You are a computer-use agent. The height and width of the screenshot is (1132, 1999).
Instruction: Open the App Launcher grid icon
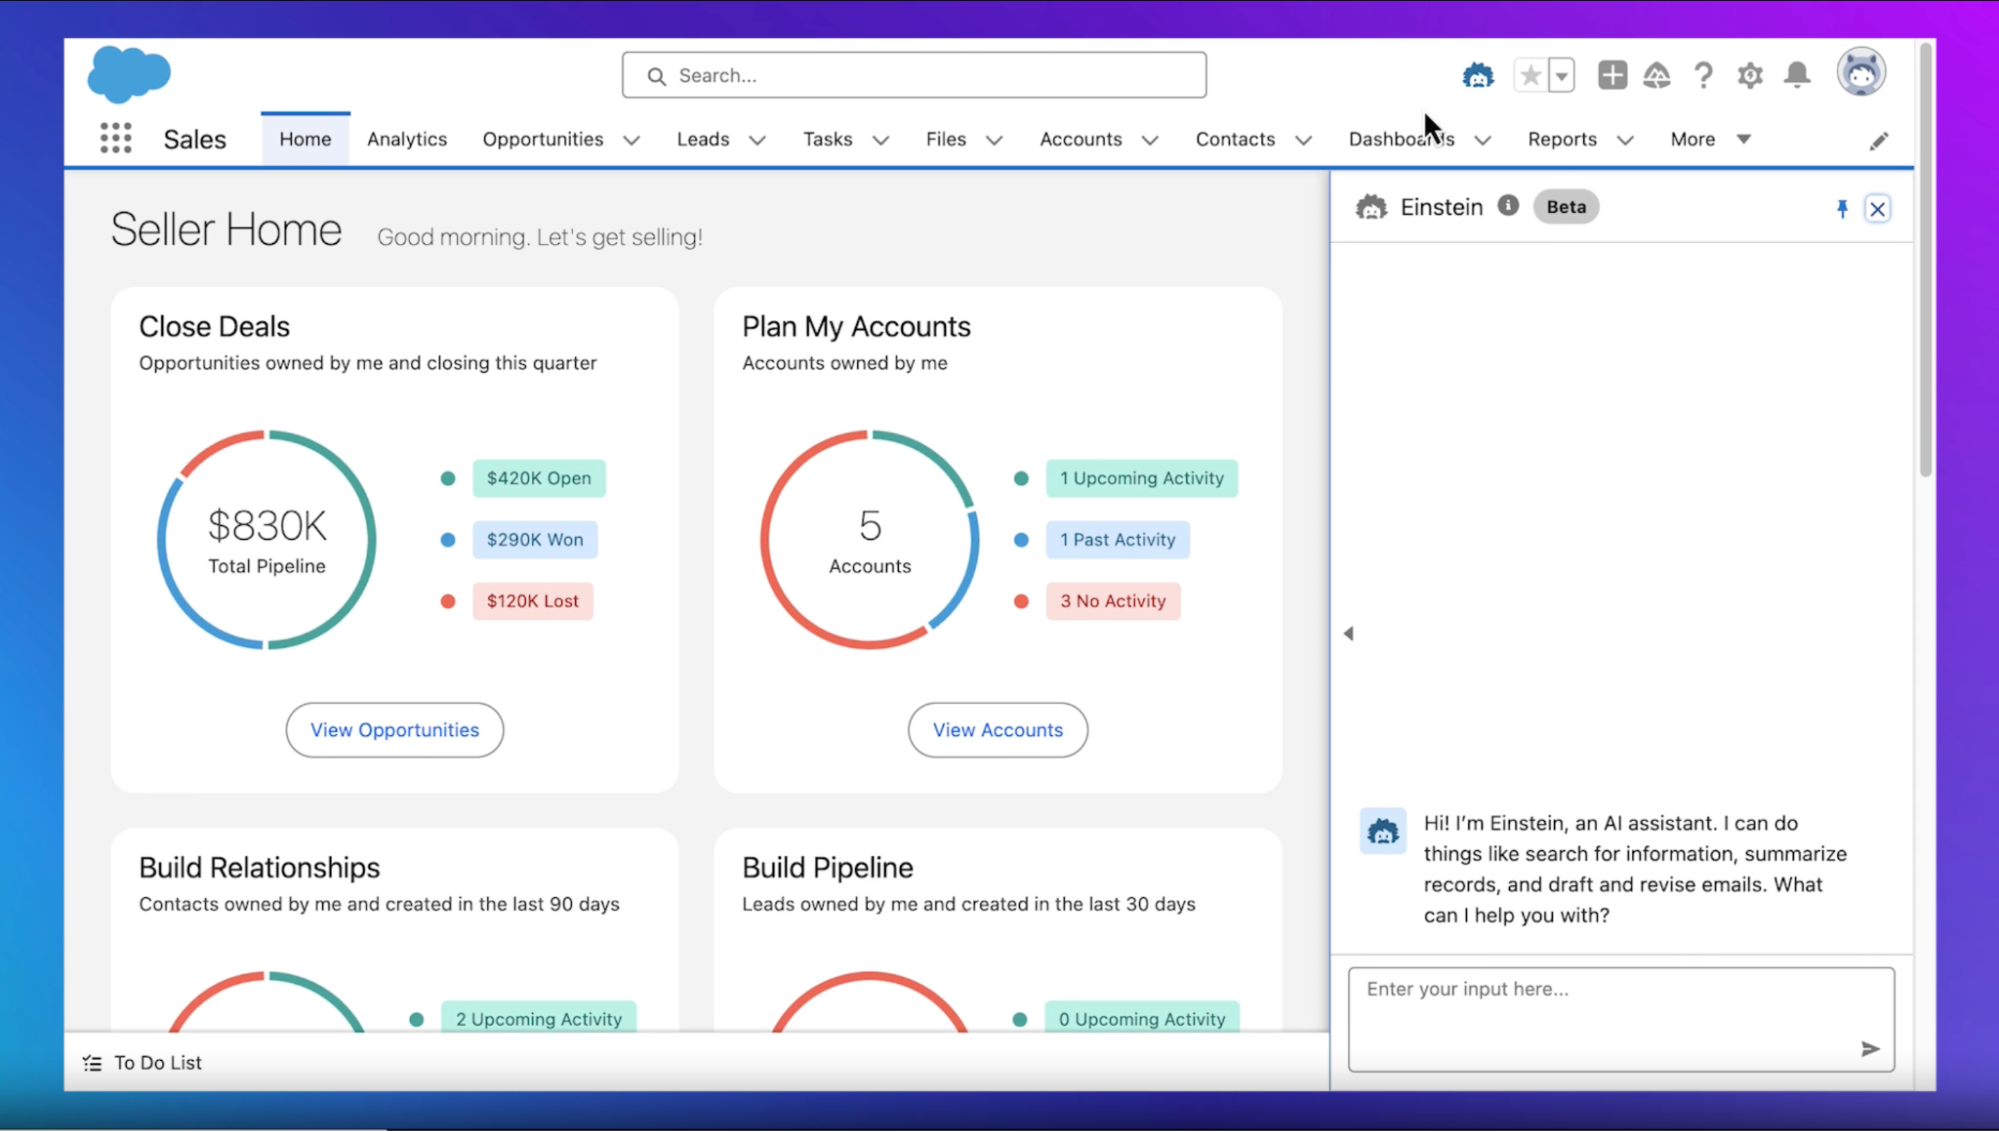(116, 138)
